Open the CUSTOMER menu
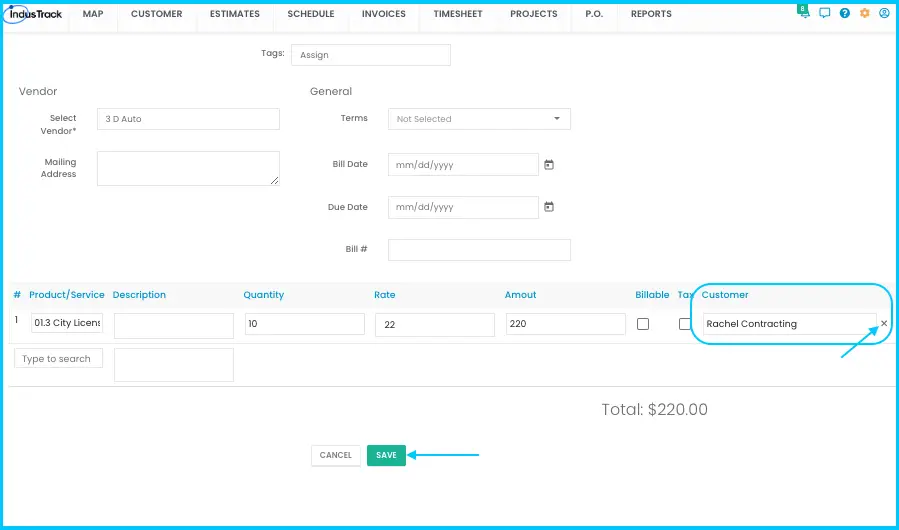The width and height of the screenshot is (899, 530). point(157,14)
